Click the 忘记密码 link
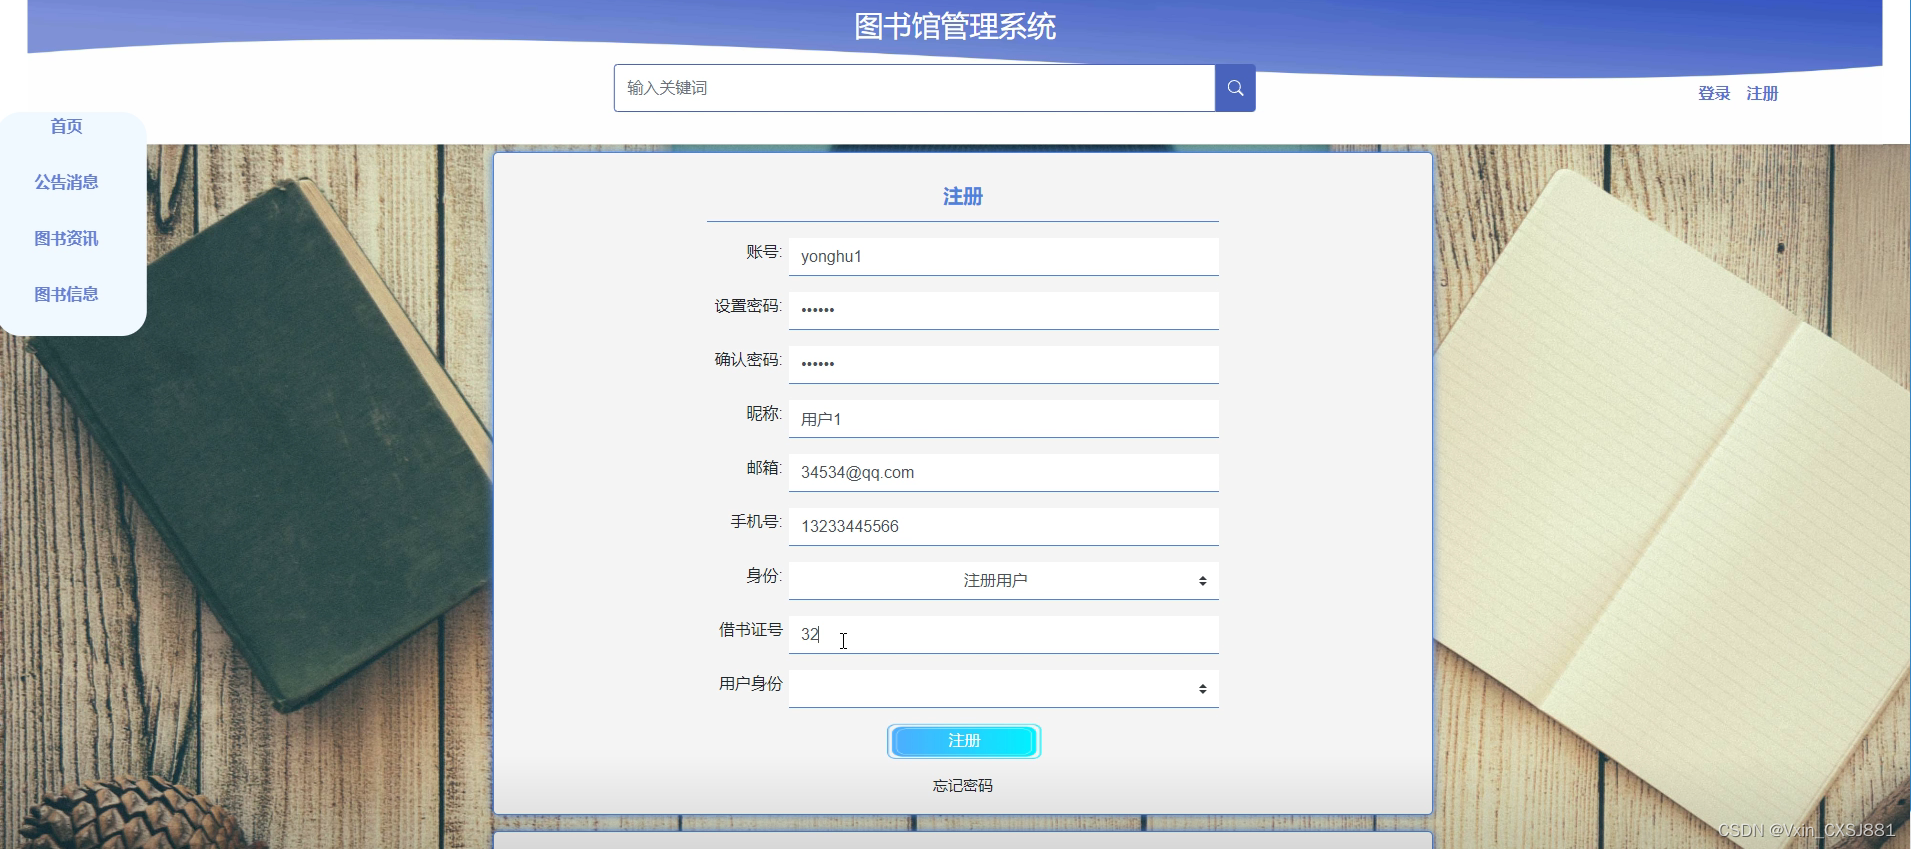 (x=963, y=786)
